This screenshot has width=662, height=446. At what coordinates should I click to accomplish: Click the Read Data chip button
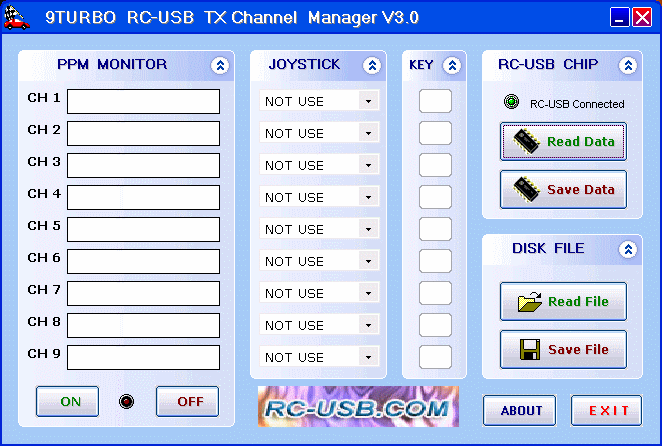[563, 141]
